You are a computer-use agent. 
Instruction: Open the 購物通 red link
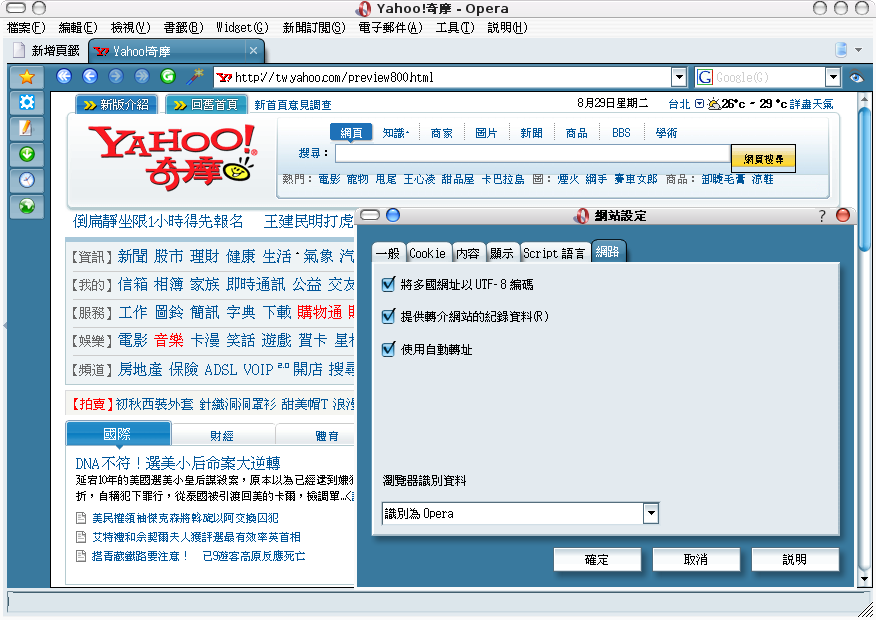[x=319, y=312]
